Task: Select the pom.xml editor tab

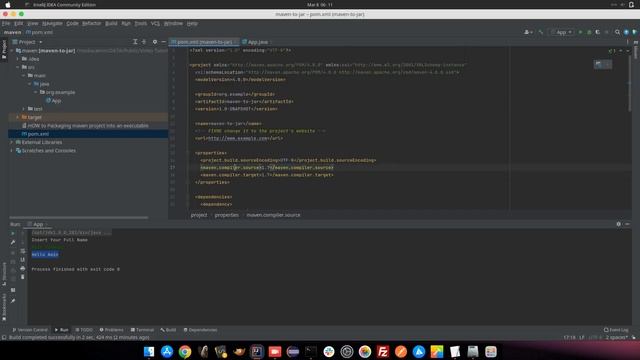Action: point(204,42)
